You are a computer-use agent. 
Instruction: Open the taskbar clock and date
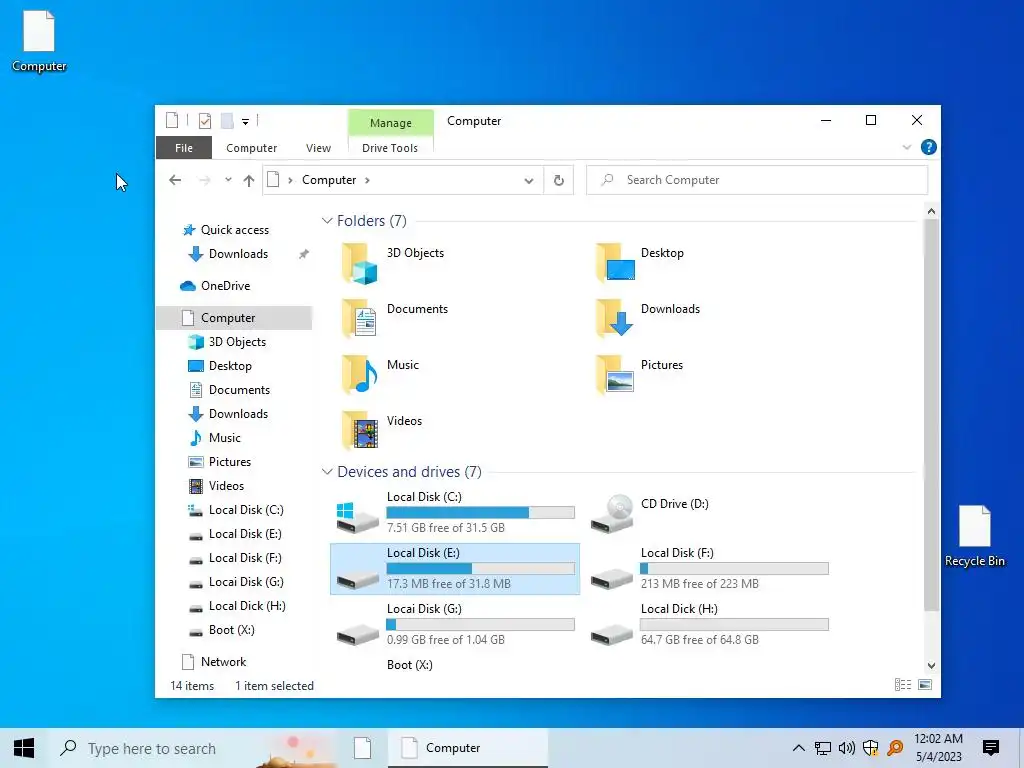point(938,748)
